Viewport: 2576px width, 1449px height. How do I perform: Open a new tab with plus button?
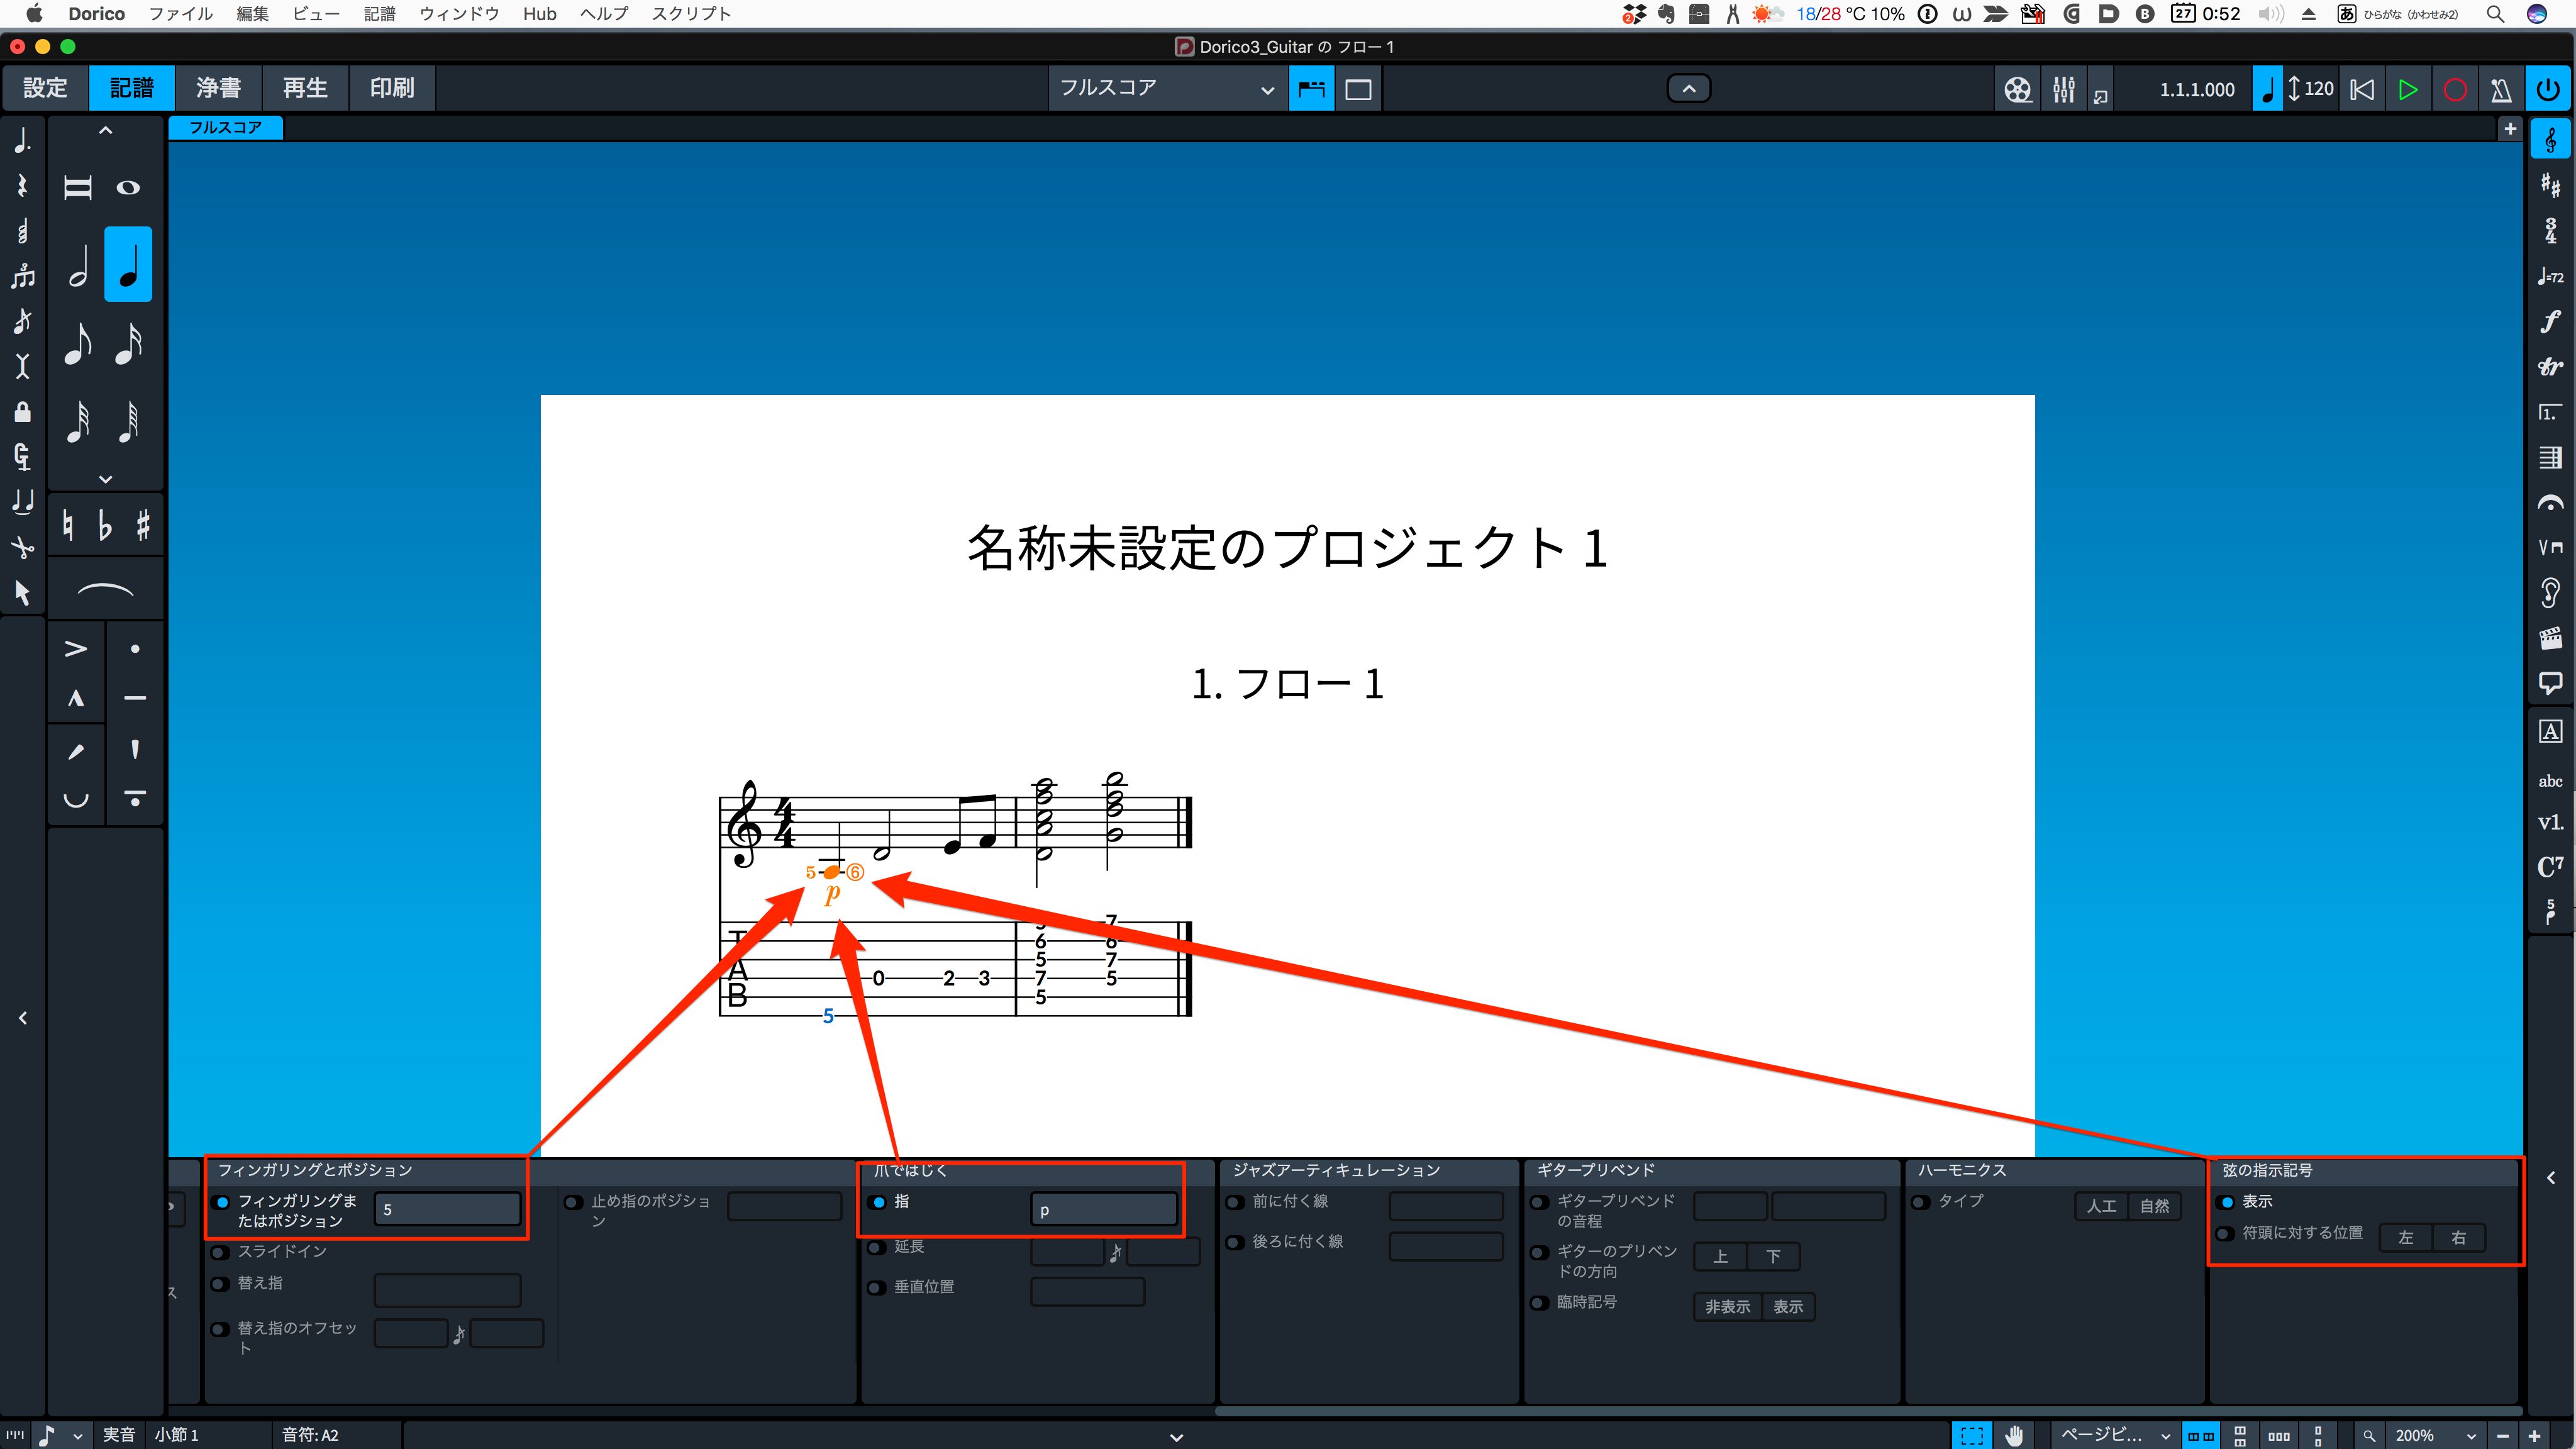2510,128
